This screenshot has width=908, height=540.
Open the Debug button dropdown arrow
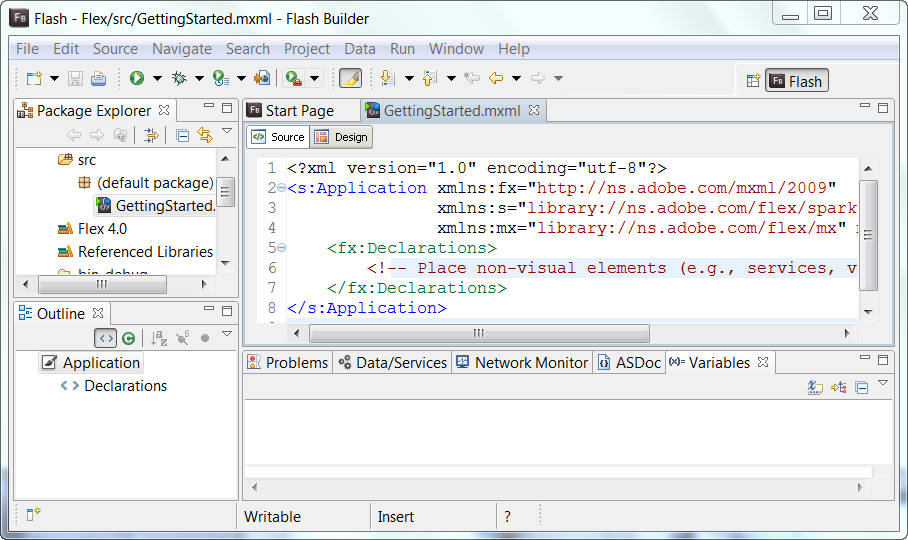pyautogui.click(x=199, y=78)
